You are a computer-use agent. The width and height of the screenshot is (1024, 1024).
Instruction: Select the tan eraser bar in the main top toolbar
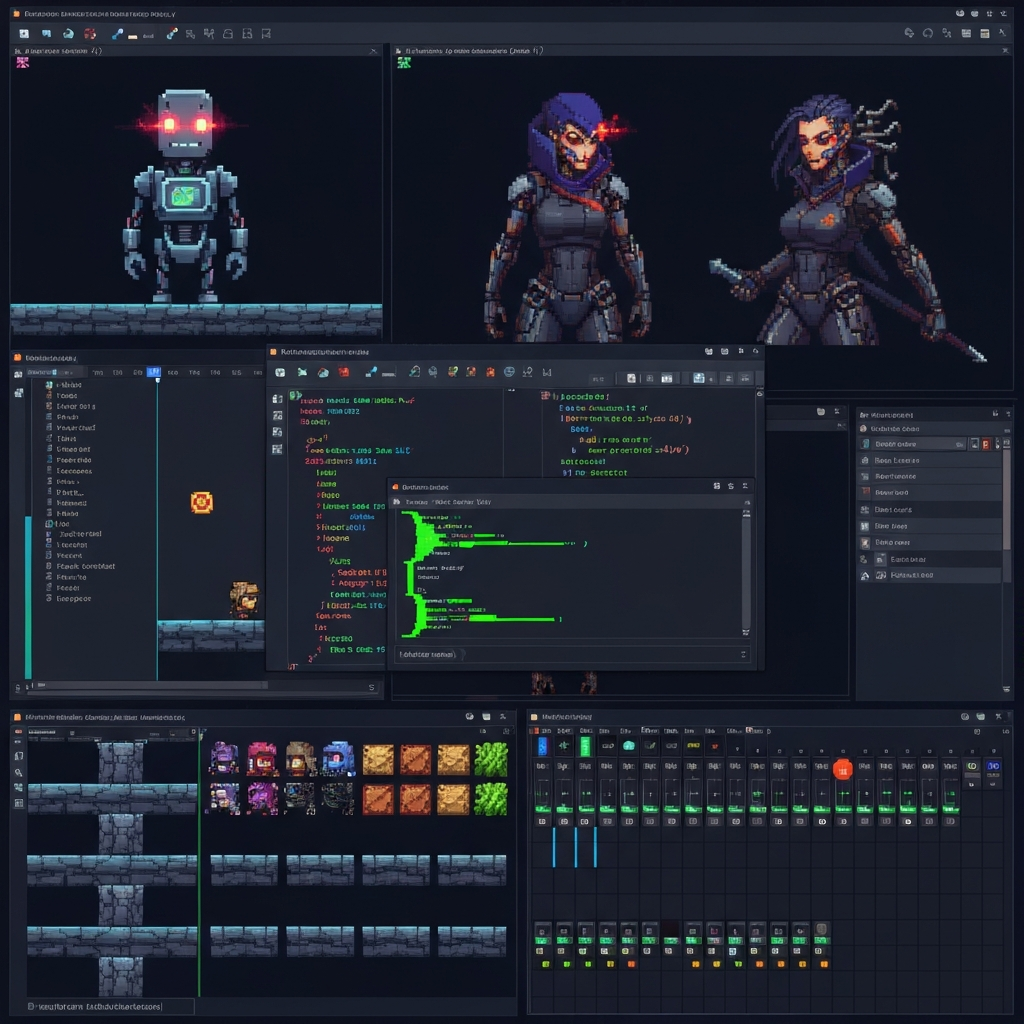point(133,37)
